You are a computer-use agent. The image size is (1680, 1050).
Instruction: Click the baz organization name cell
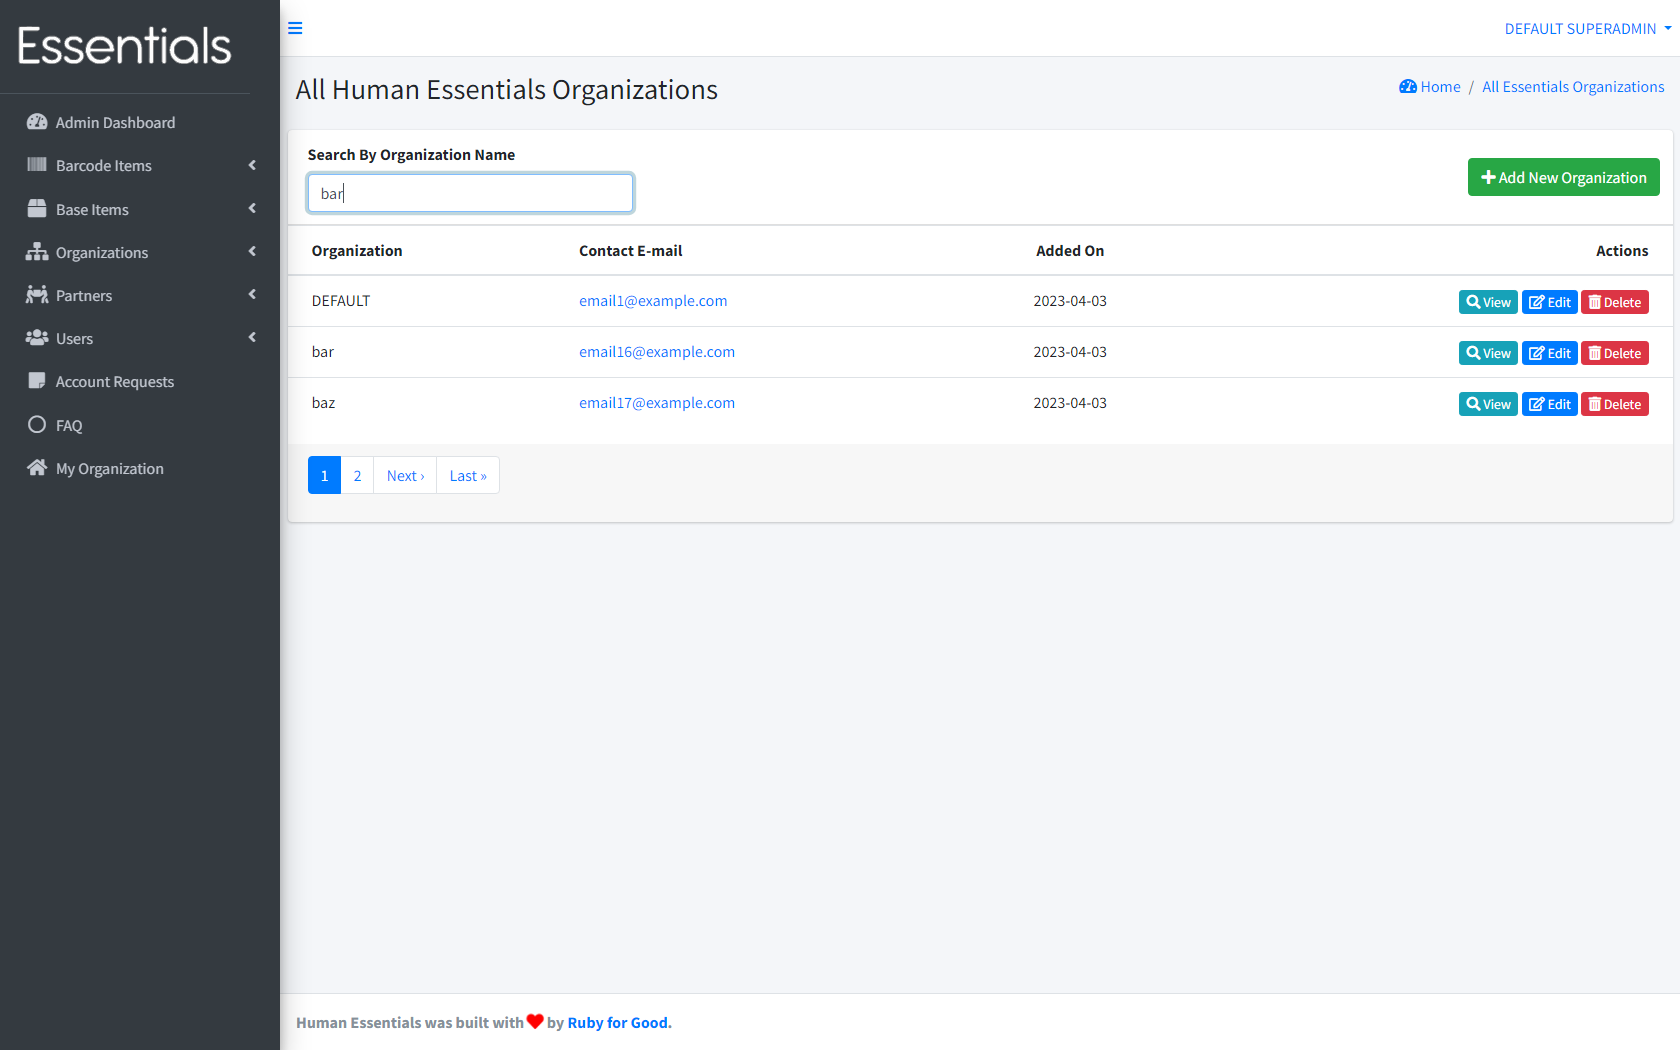323,402
